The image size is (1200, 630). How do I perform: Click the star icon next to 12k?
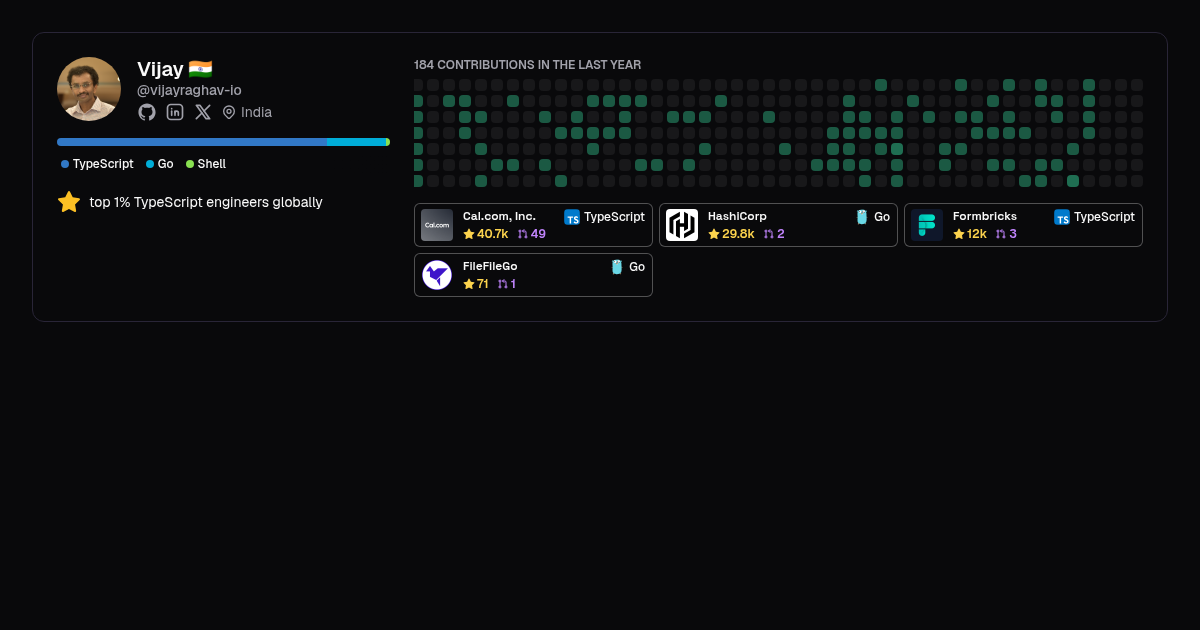[959, 234]
